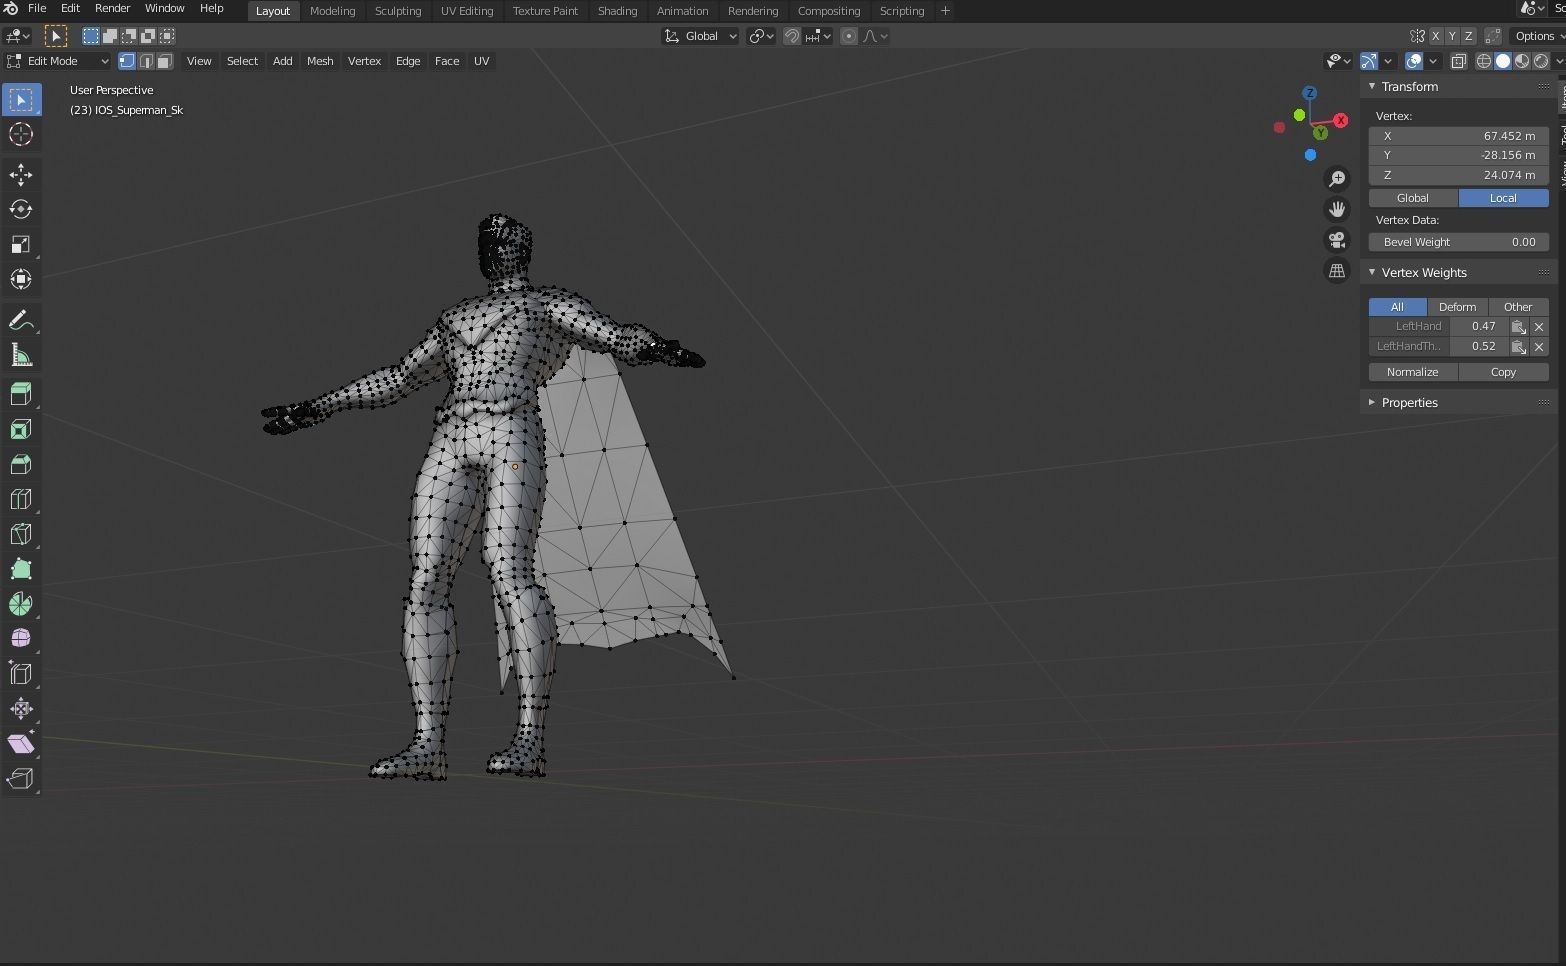
Task: Pick the Measure ruler tool
Action: tap(21, 356)
